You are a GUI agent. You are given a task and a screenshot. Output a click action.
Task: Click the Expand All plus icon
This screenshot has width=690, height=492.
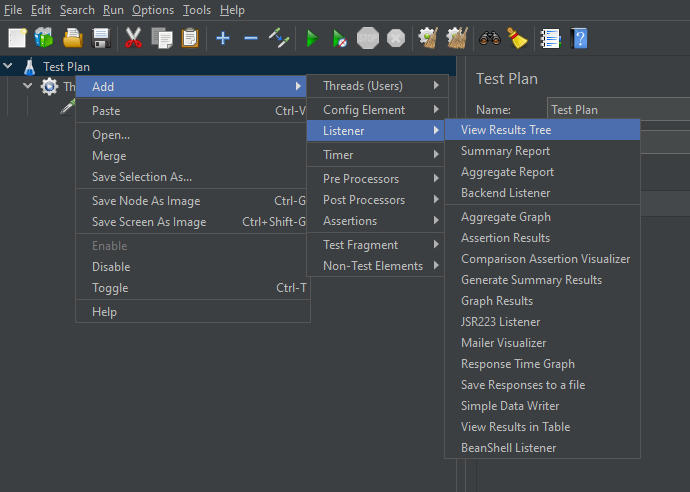(223, 38)
